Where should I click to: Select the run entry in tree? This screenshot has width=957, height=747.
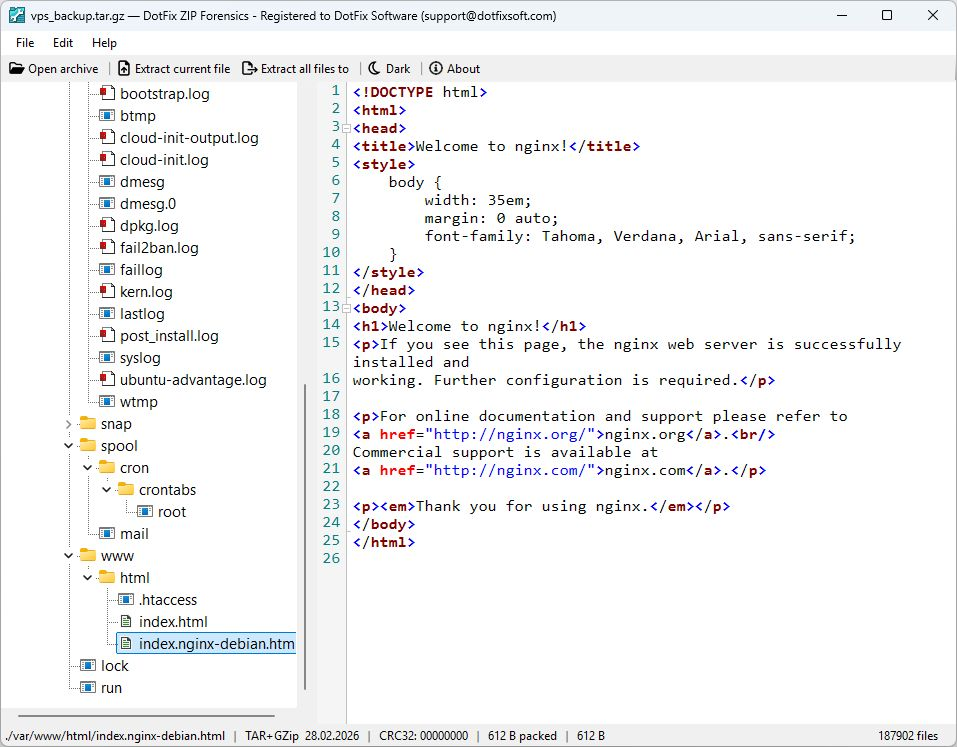(111, 687)
